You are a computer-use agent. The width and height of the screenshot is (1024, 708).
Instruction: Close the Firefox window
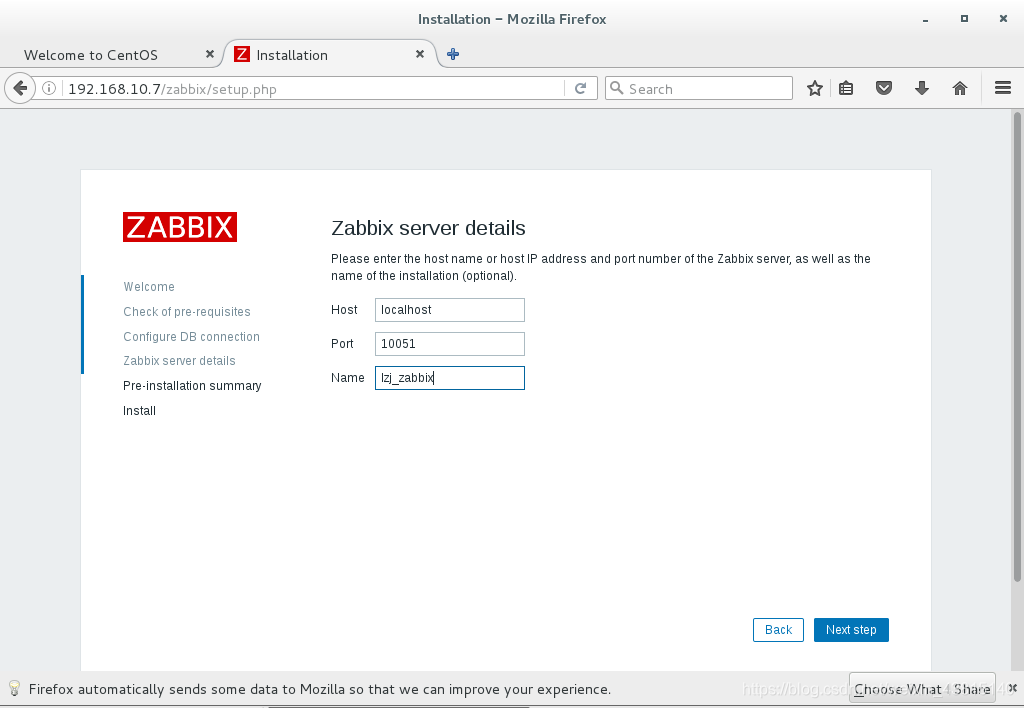click(x=1003, y=19)
